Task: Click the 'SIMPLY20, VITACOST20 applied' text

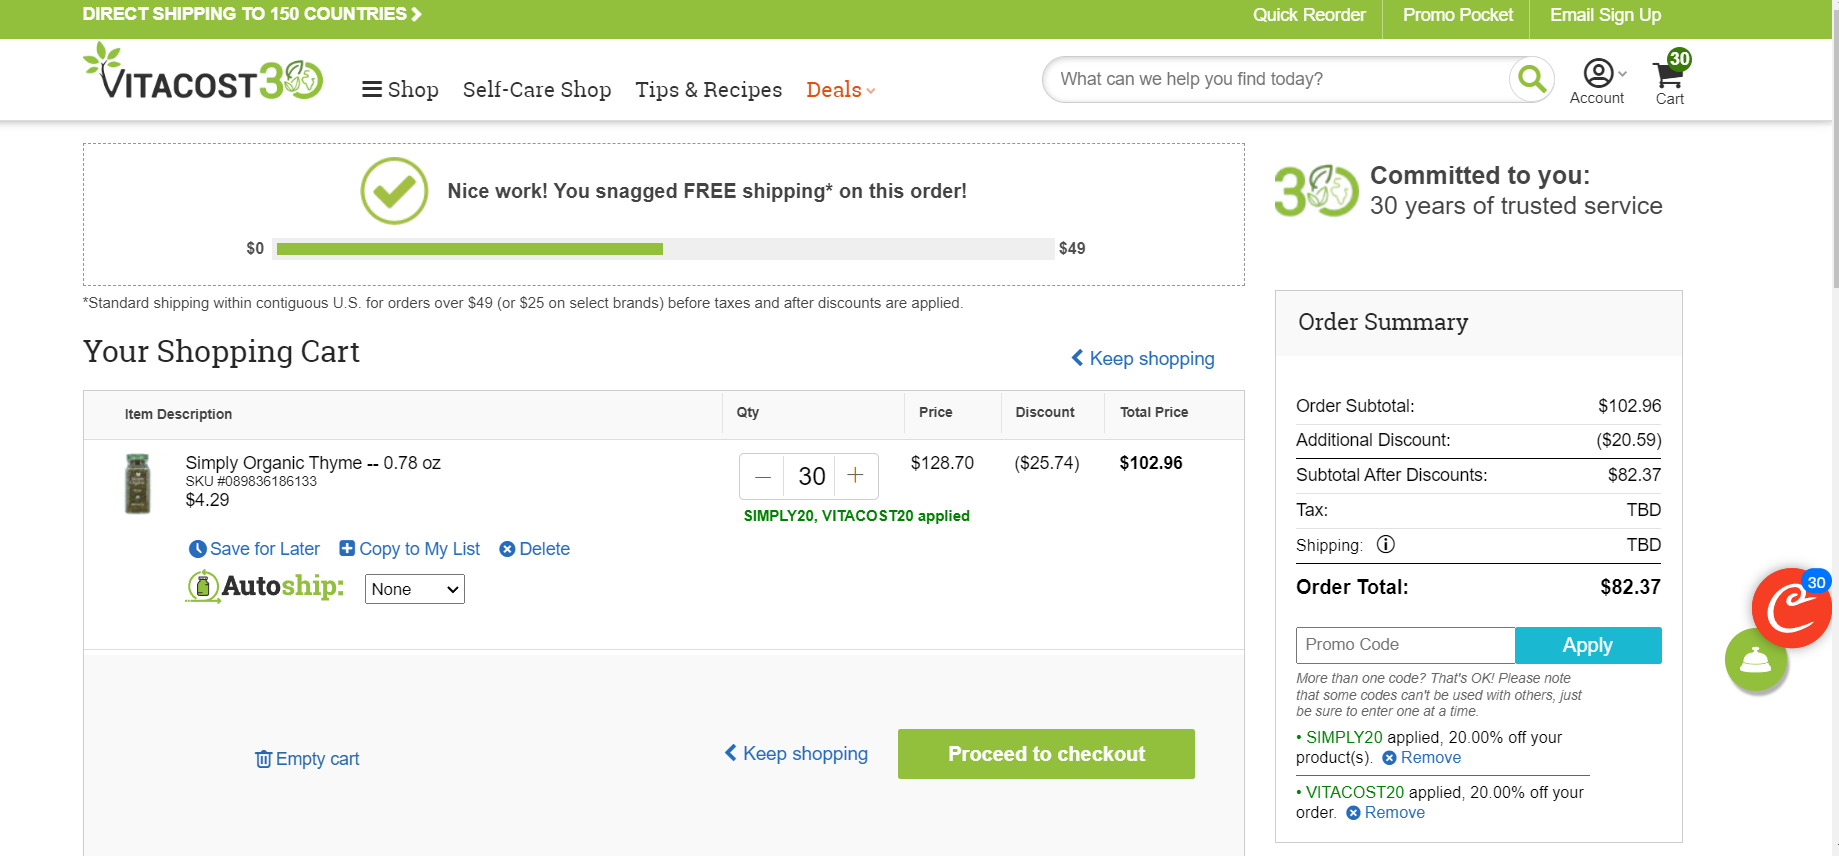Action: click(x=857, y=516)
